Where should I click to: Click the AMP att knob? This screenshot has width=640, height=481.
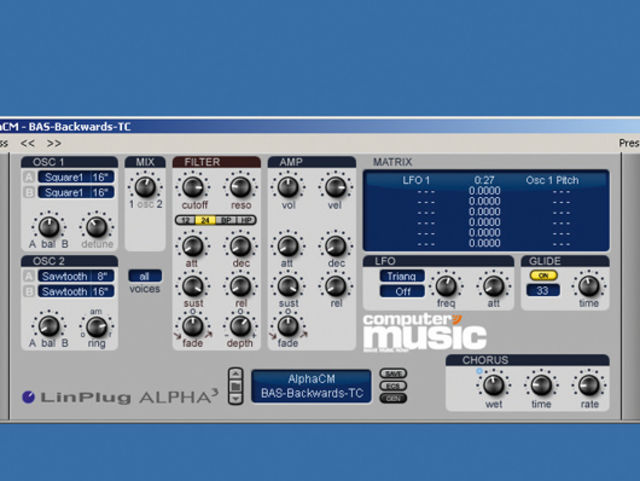[x=288, y=245]
